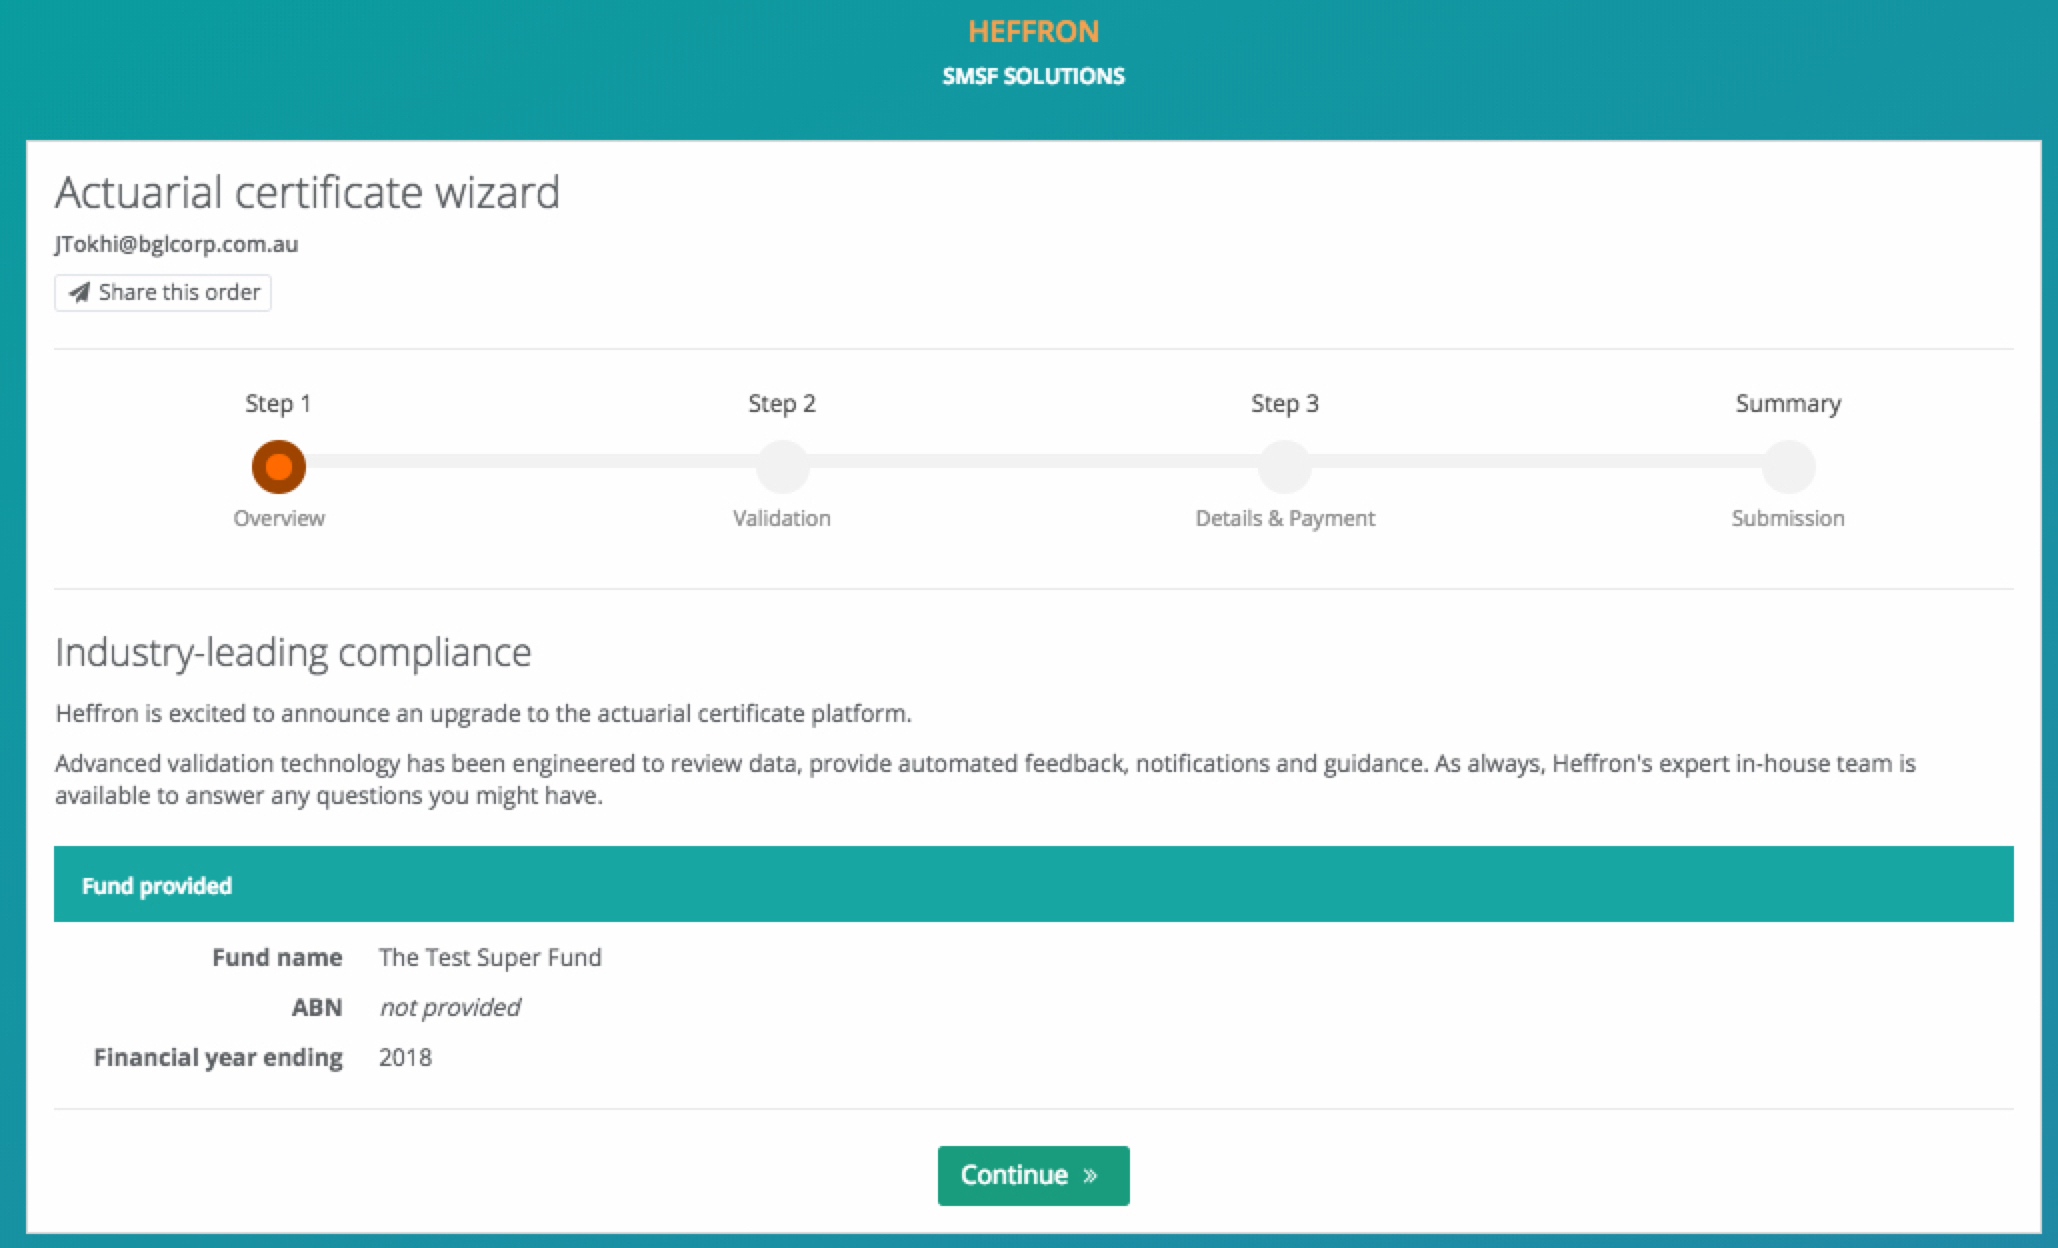Click the SMSF SOLUTIONS header text

1033,77
